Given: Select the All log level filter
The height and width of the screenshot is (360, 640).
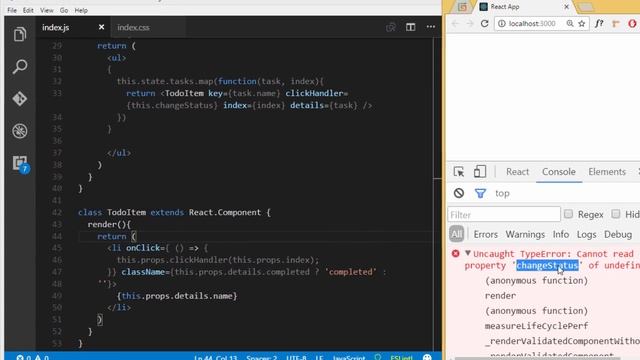Looking at the screenshot, I should (456, 234).
